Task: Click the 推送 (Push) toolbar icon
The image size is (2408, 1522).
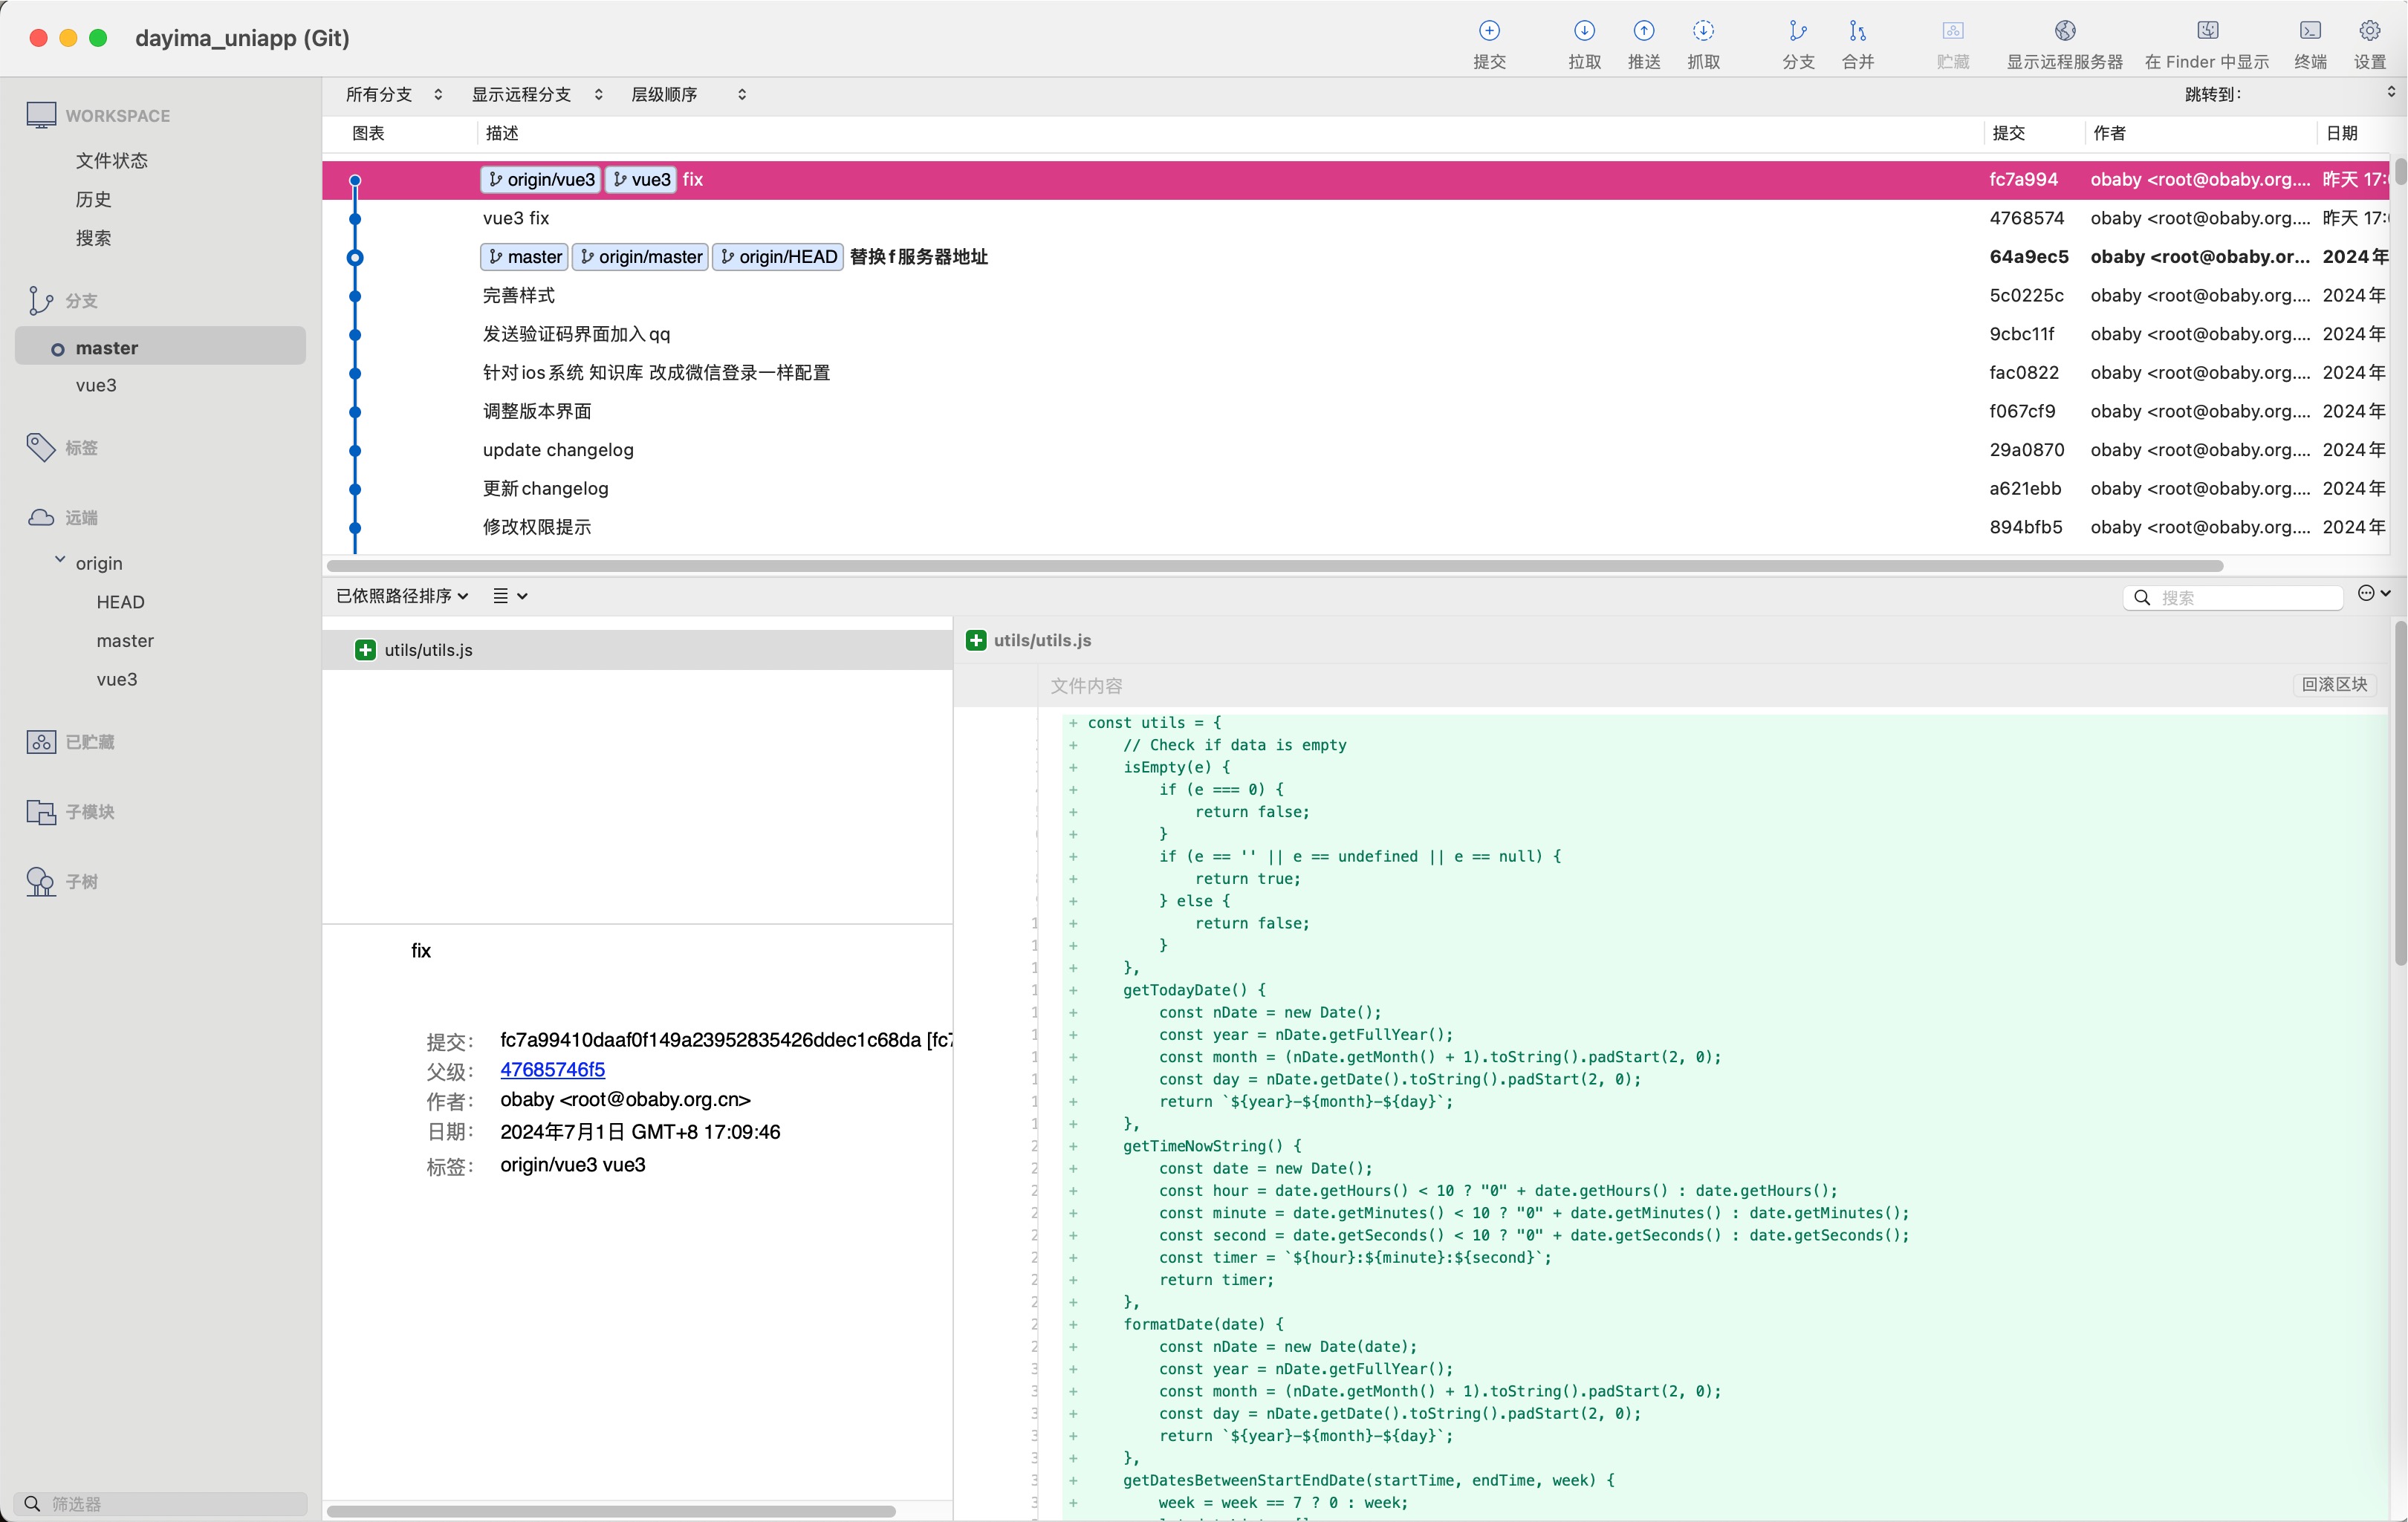Action: (1643, 32)
